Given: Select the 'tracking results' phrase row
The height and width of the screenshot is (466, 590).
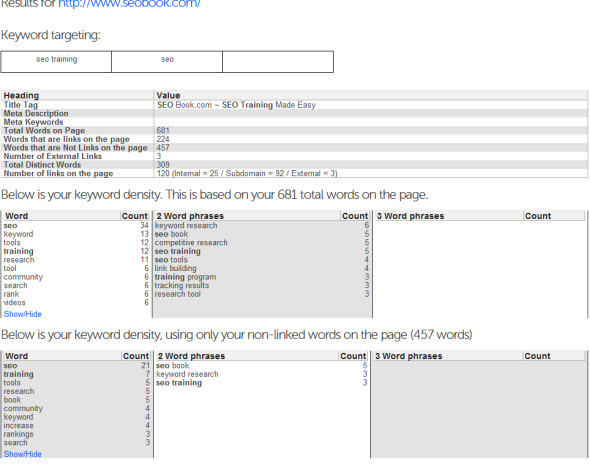Looking at the screenshot, I should pyautogui.click(x=262, y=285).
